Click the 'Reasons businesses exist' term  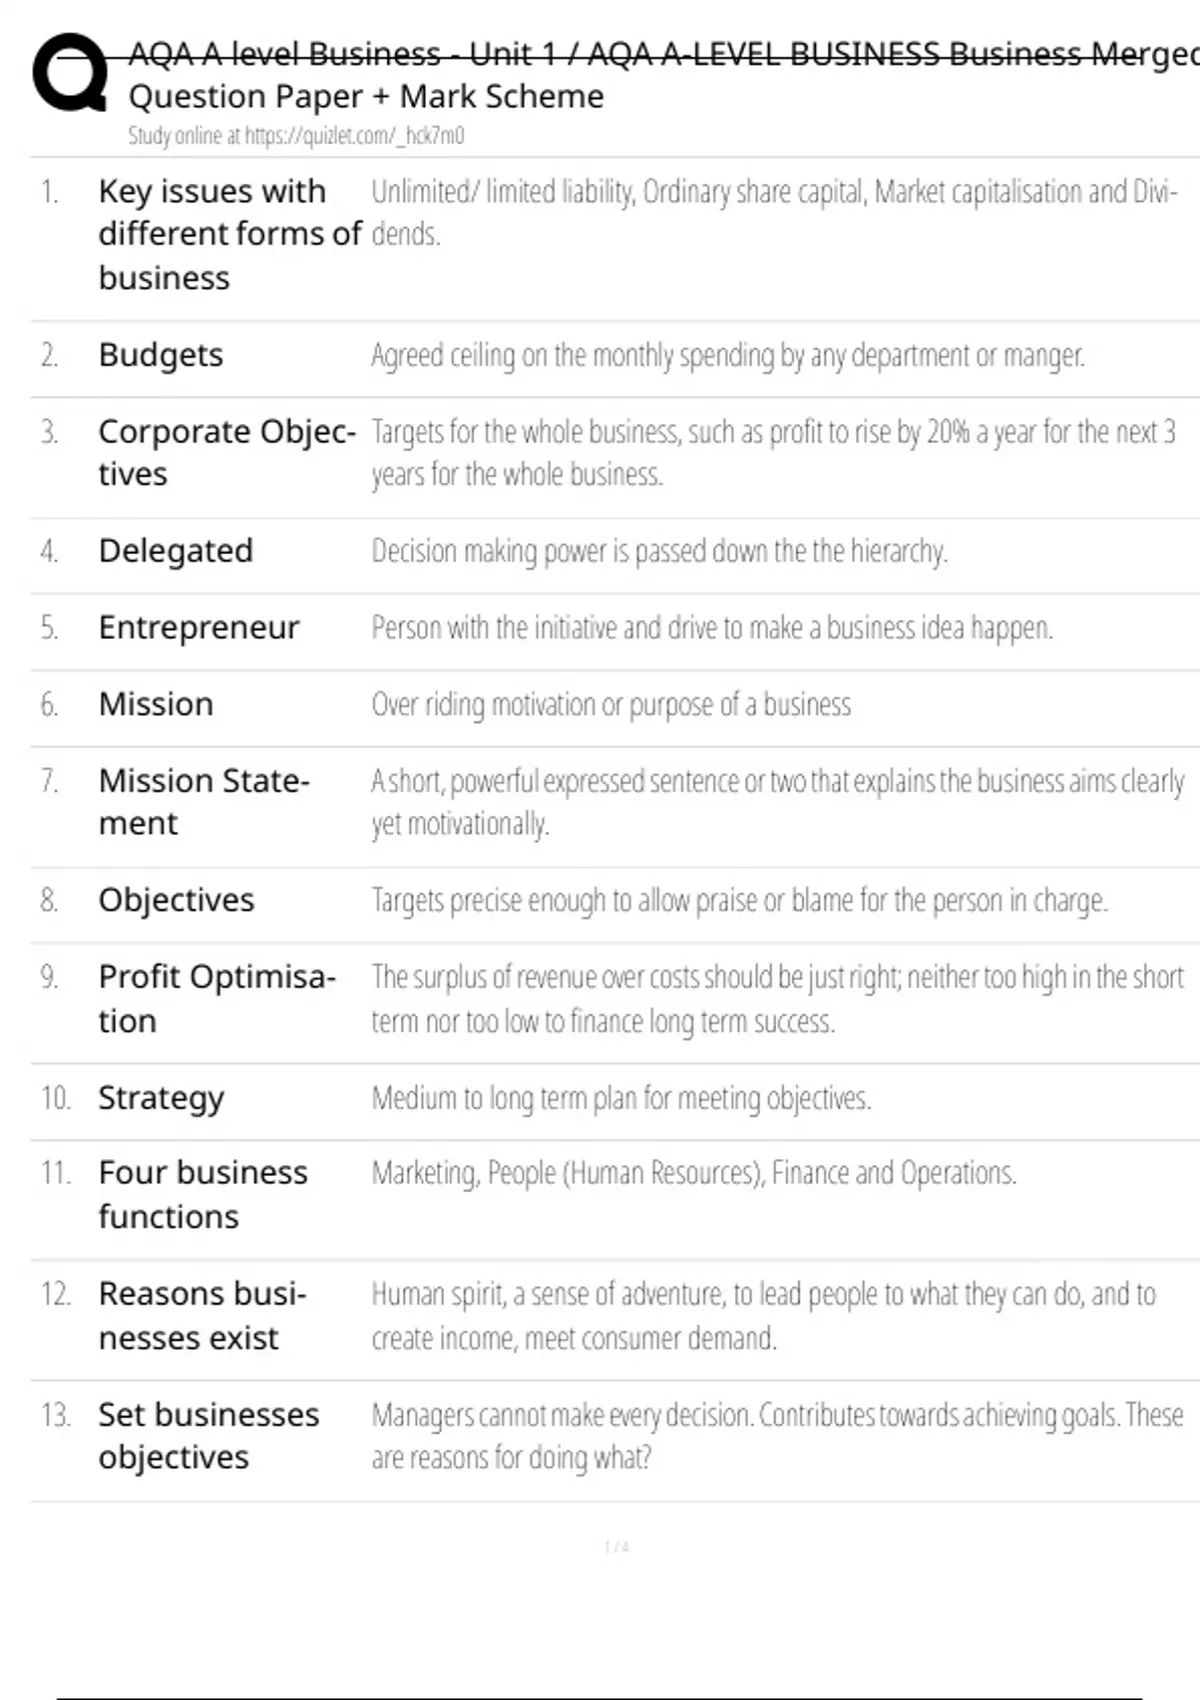pos(202,1315)
